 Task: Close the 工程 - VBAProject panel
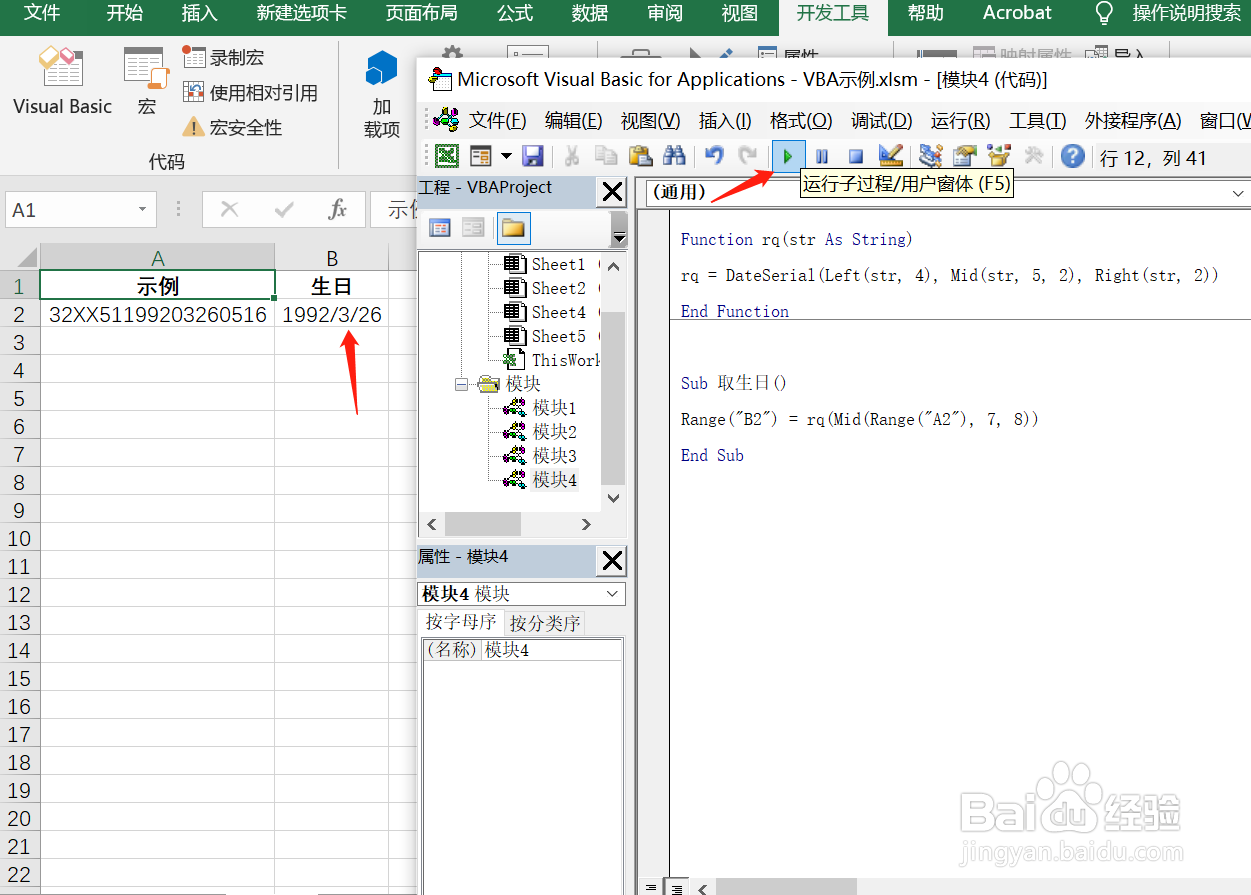[611, 192]
